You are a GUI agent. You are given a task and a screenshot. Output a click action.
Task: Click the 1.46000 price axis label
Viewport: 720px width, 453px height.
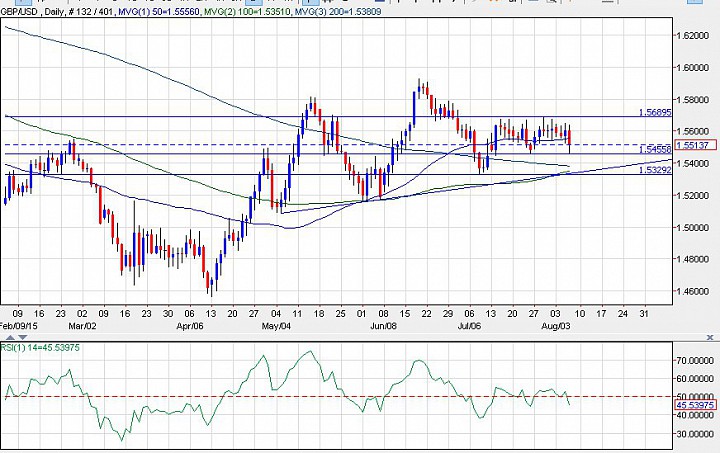tap(693, 291)
